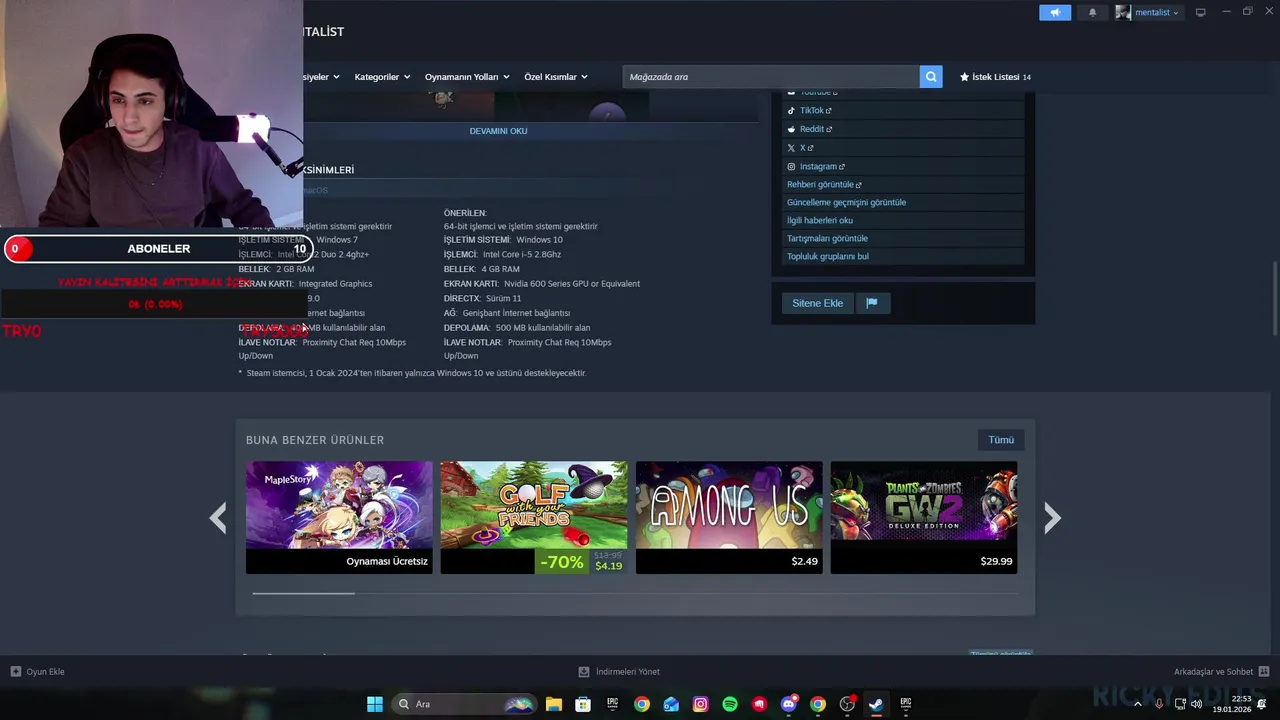Open the mentalist account dropdown

pyautogui.click(x=1155, y=12)
